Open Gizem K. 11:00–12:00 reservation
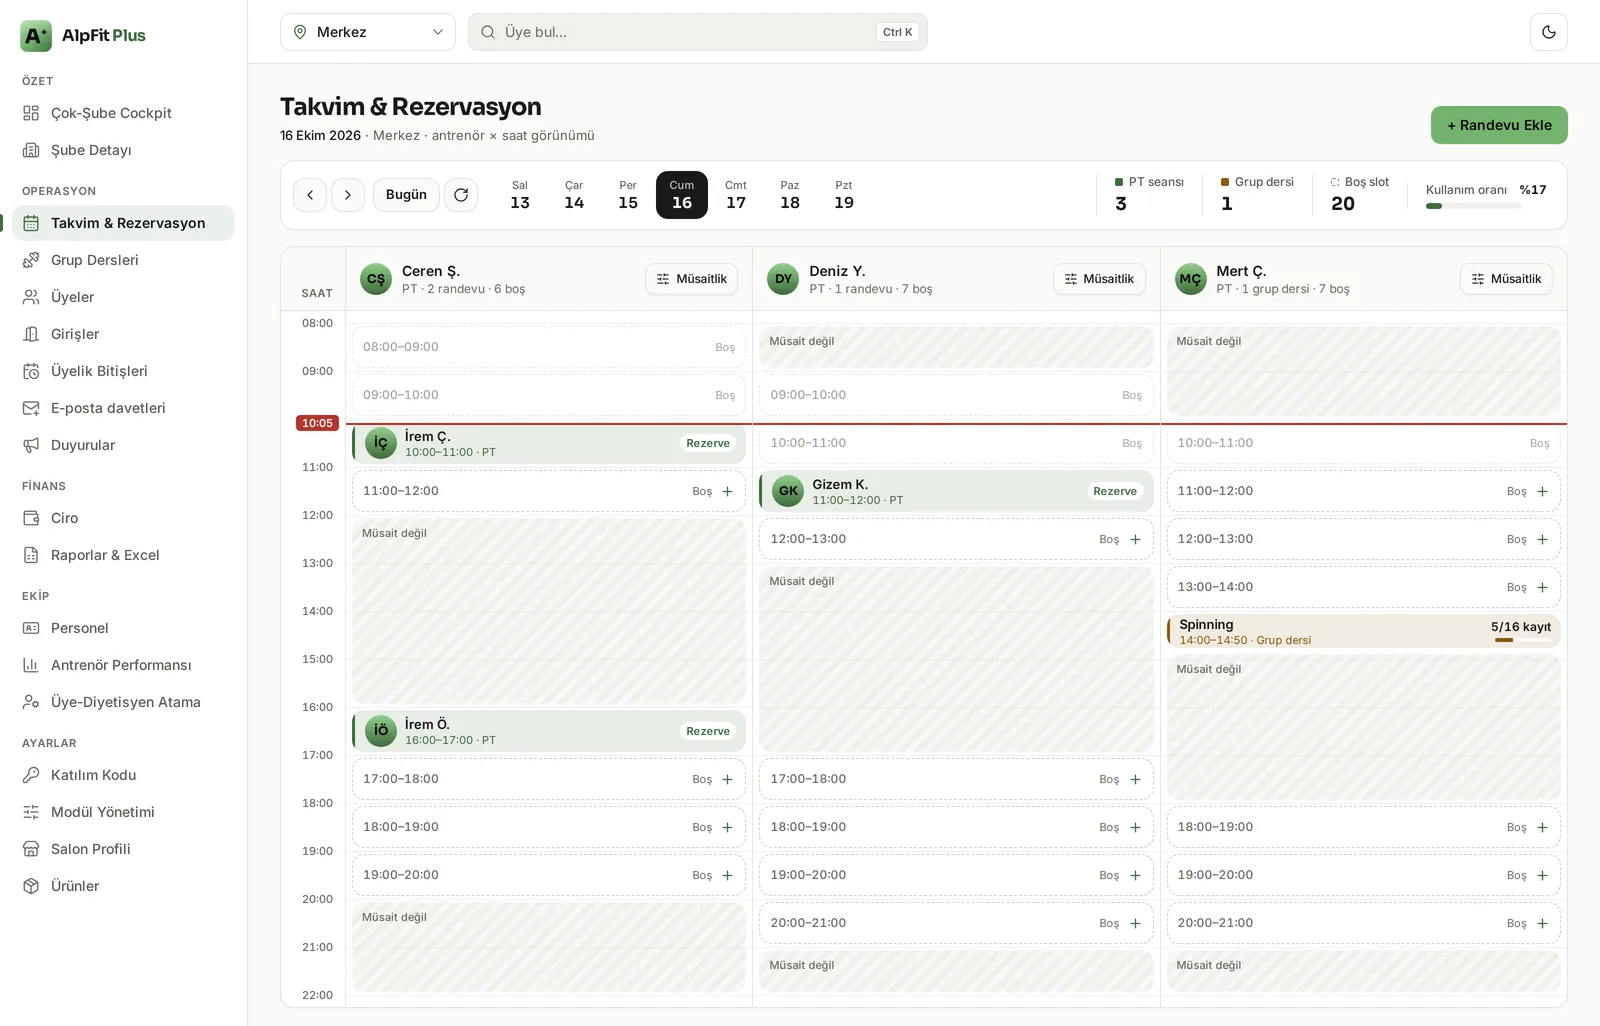This screenshot has height=1026, width=1600. (x=956, y=491)
